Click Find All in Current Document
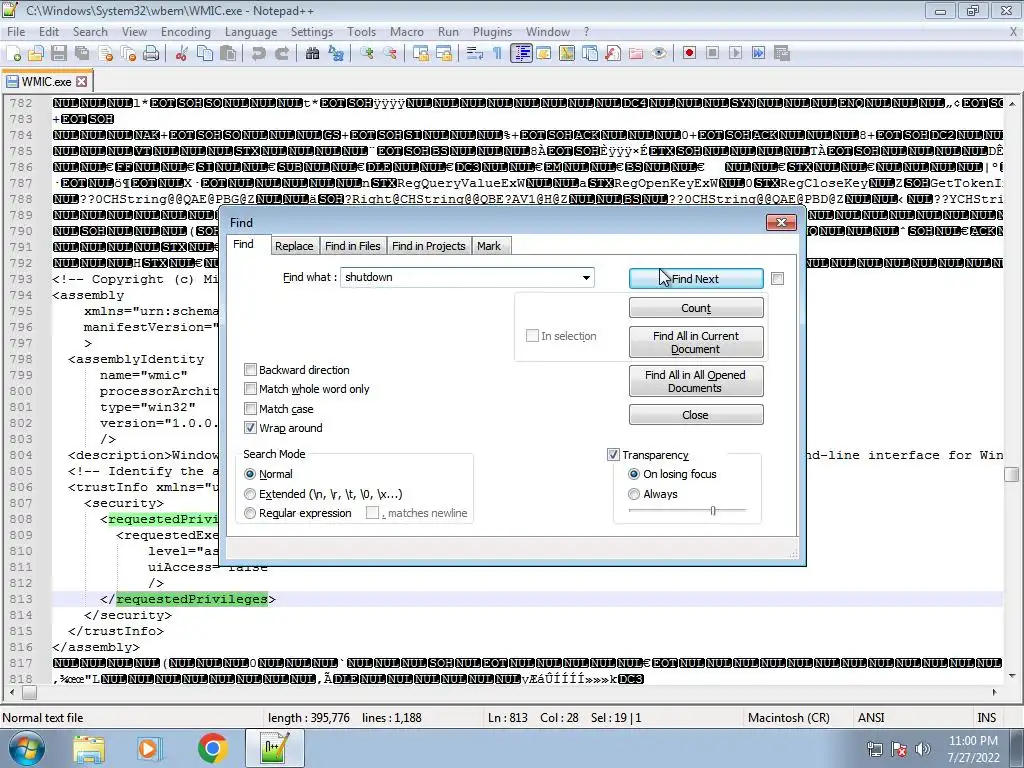The width and height of the screenshot is (1024, 768). pos(696,342)
